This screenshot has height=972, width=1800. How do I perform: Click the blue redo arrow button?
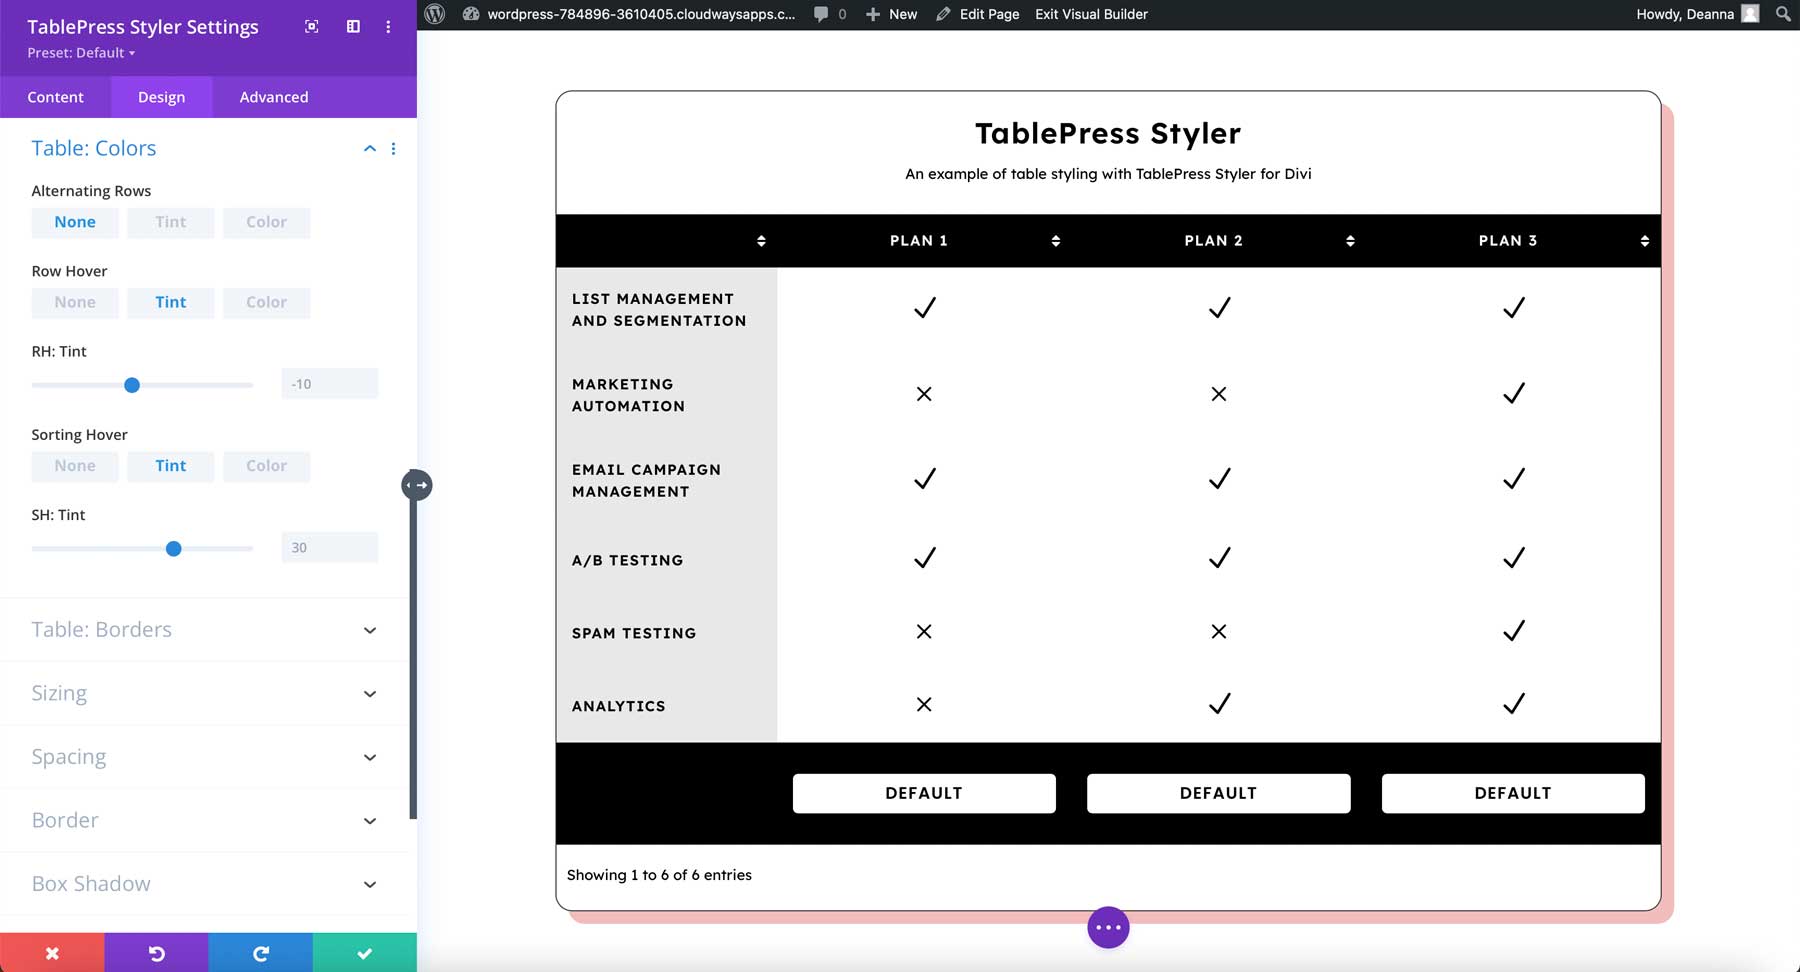(260, 953)
